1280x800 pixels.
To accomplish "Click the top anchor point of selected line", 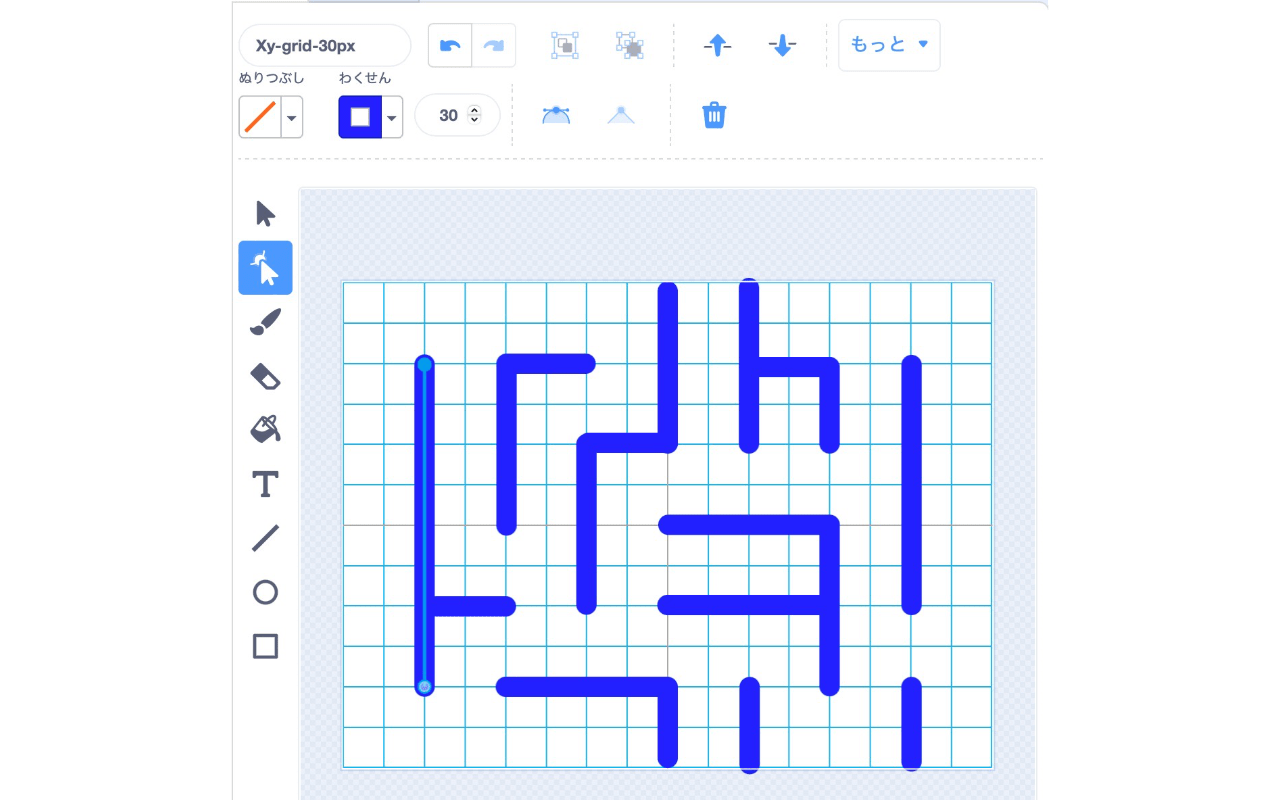I will click(424, 364).
